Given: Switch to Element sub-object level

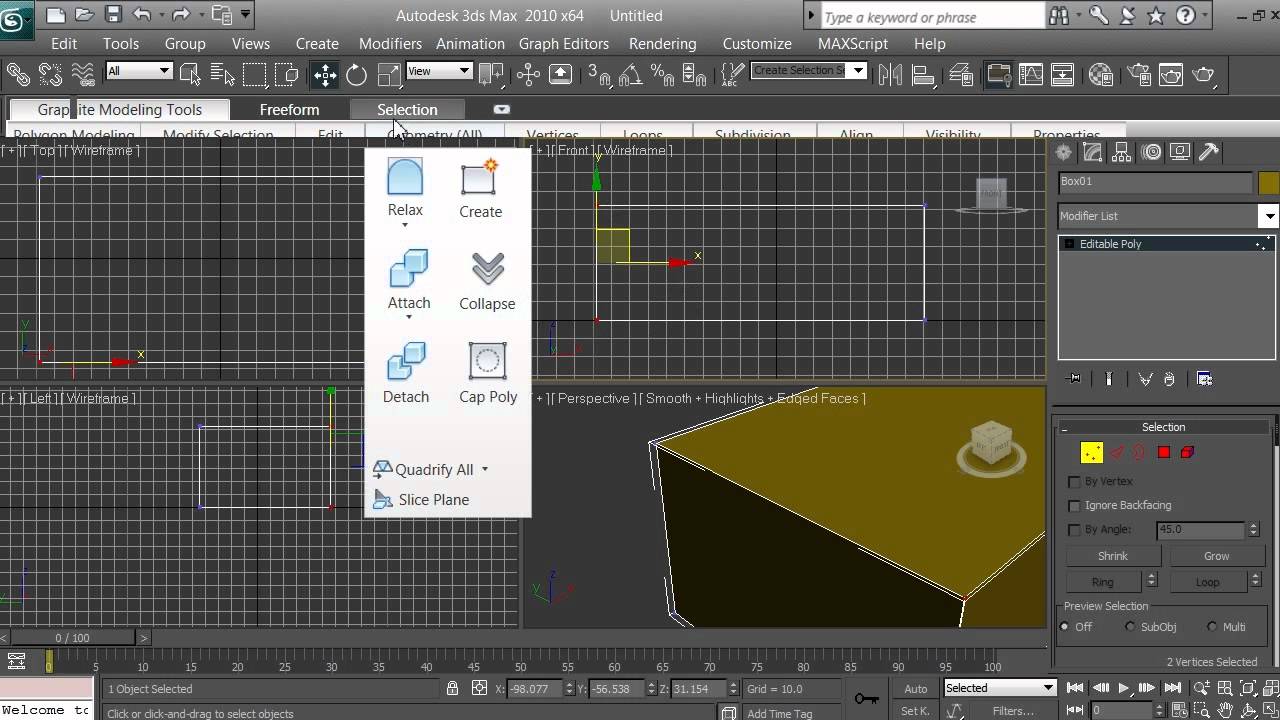Looking at the screenshot, I should 1188,453.
